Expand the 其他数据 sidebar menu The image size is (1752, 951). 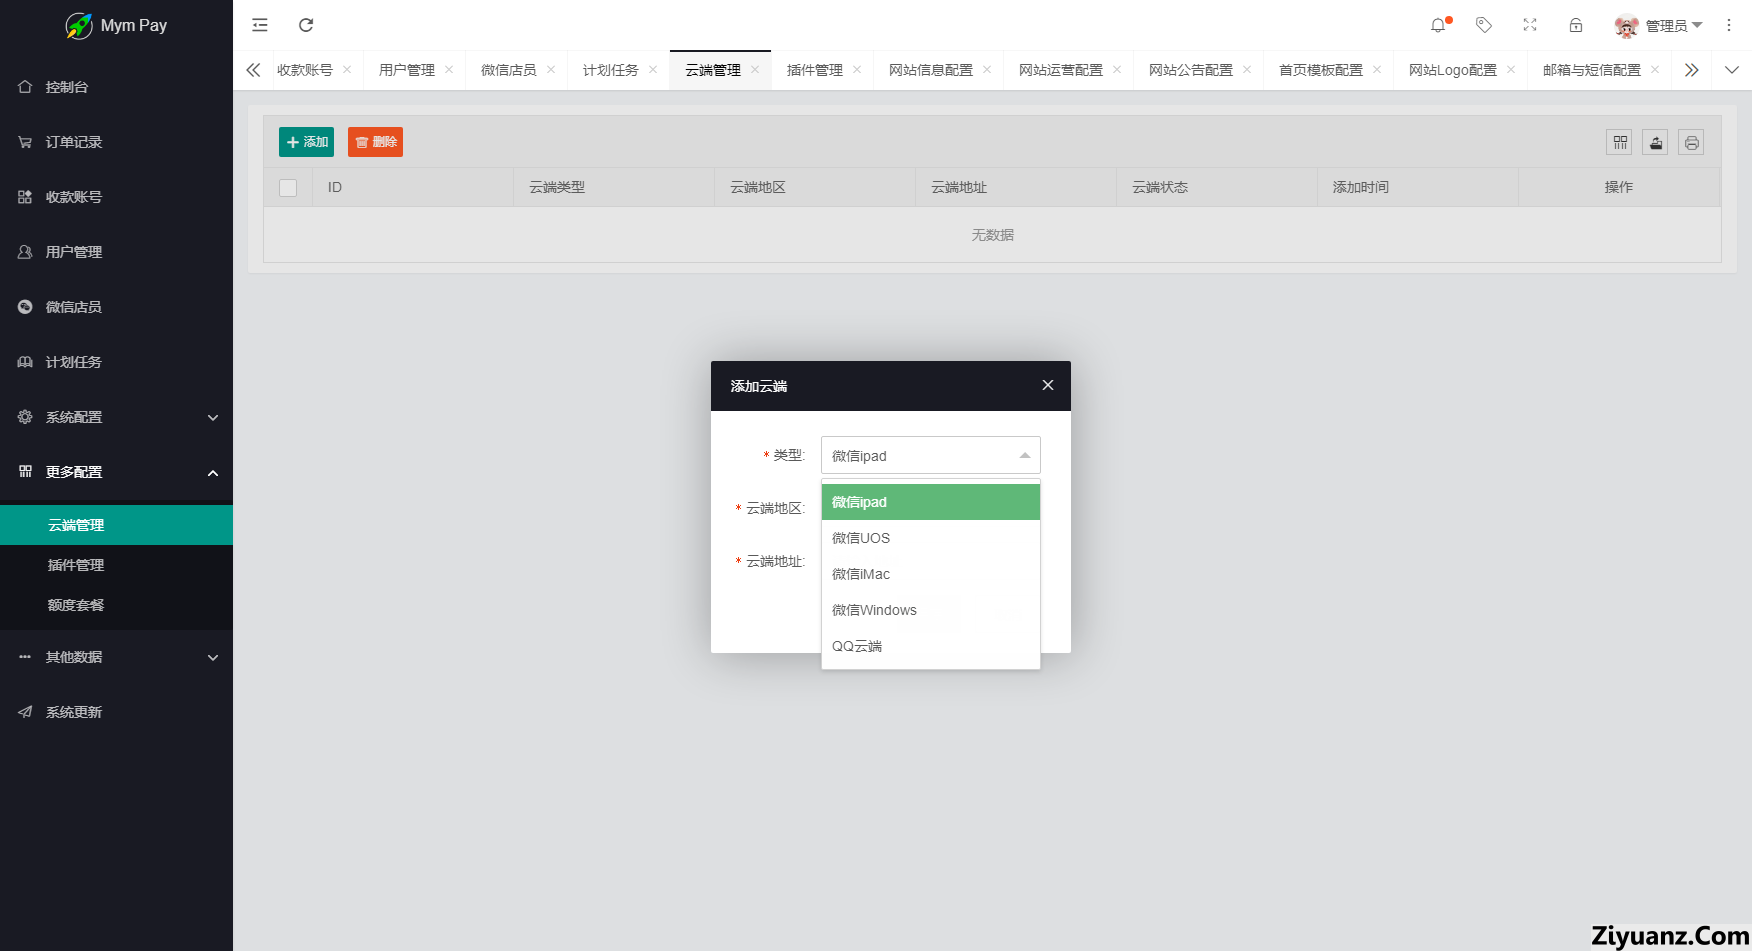pos(116,657)
